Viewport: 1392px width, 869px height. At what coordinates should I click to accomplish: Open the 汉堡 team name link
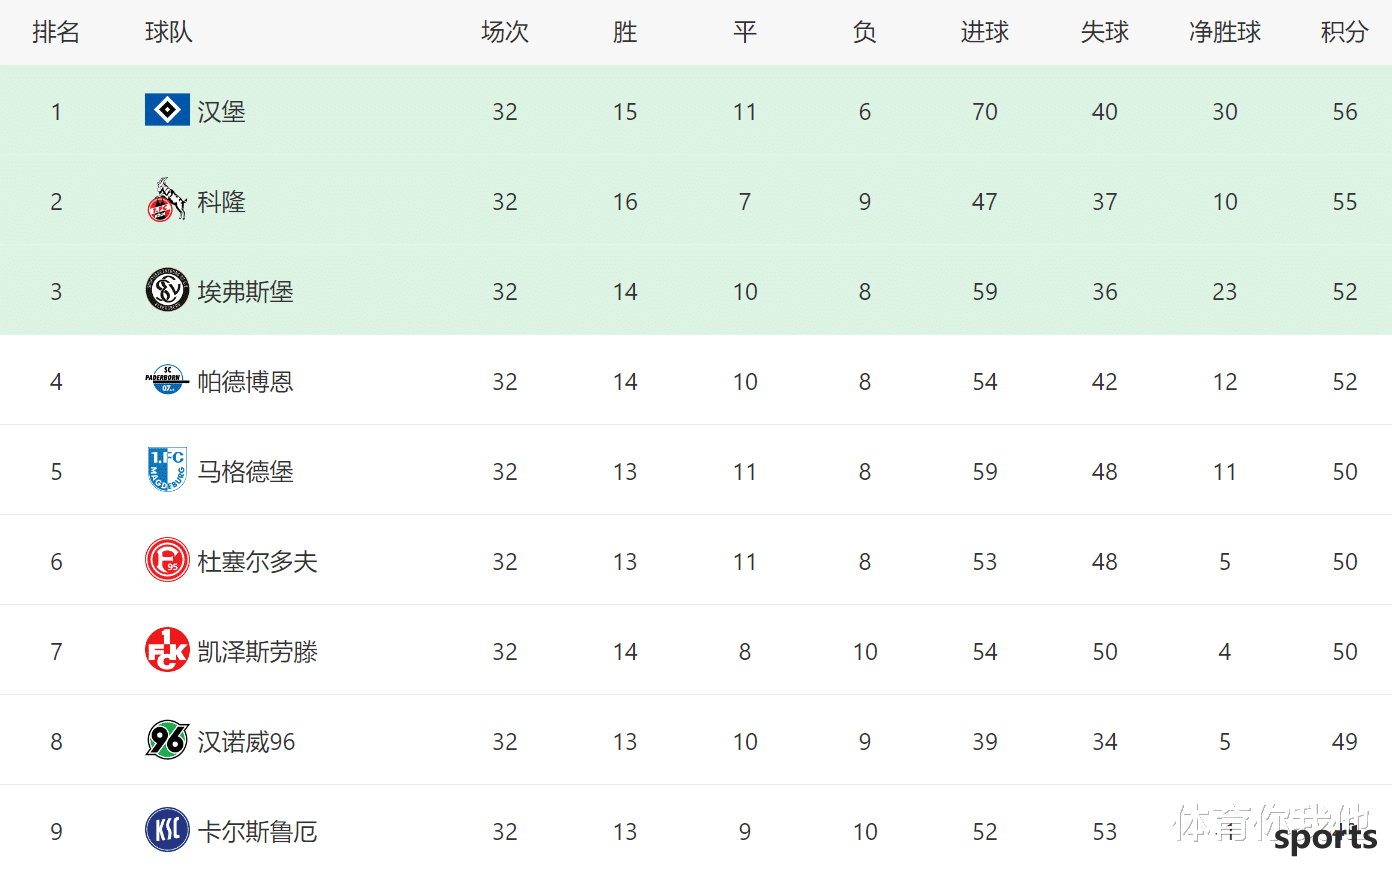(x=221, y=112)
